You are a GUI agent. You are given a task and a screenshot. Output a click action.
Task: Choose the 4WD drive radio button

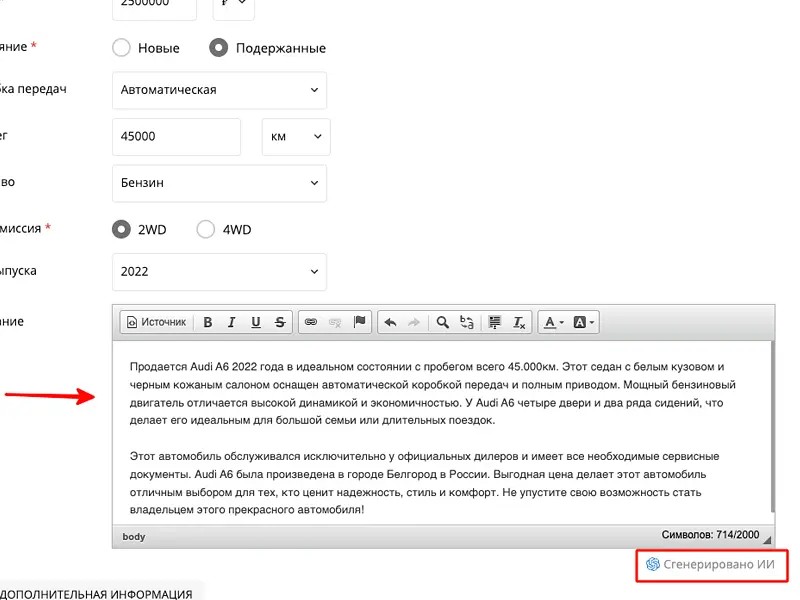coord(206,229)
